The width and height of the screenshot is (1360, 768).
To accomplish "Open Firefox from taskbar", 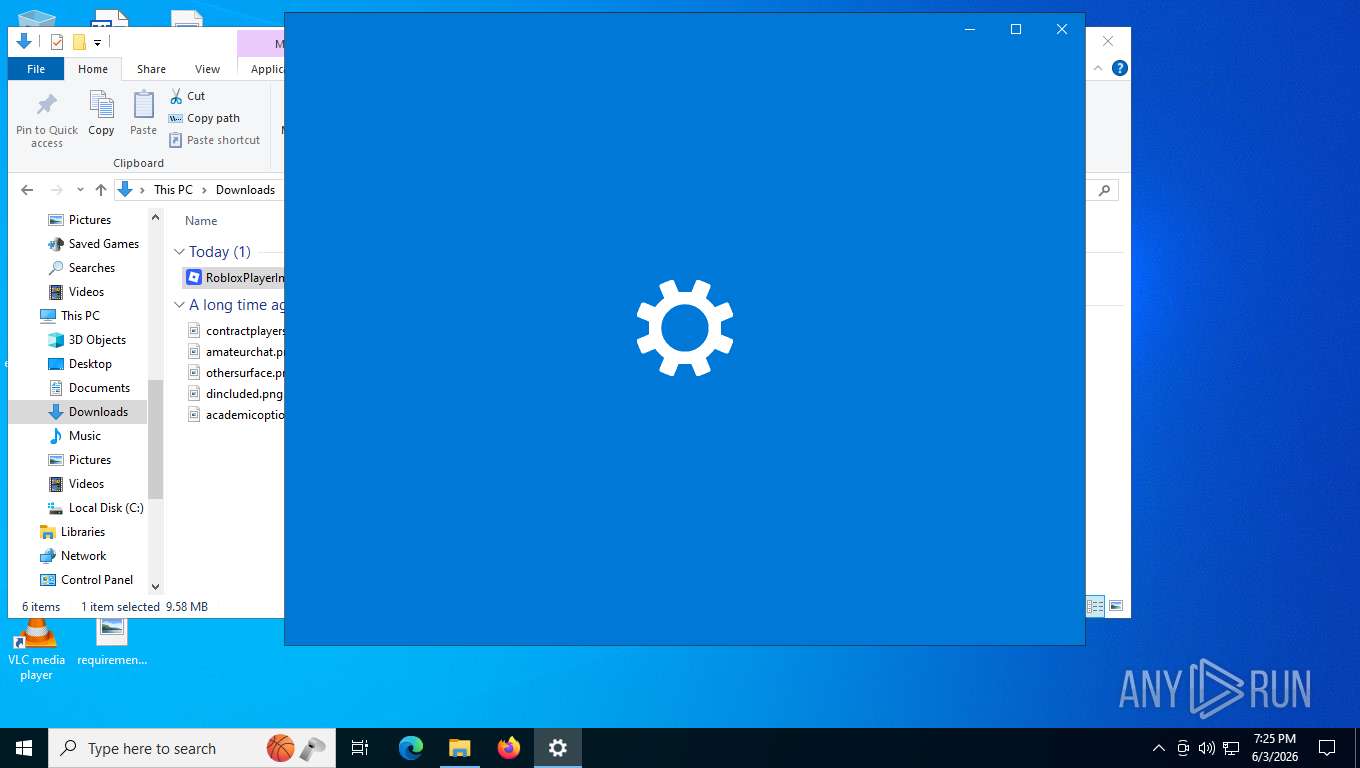I will click(509, 748).
